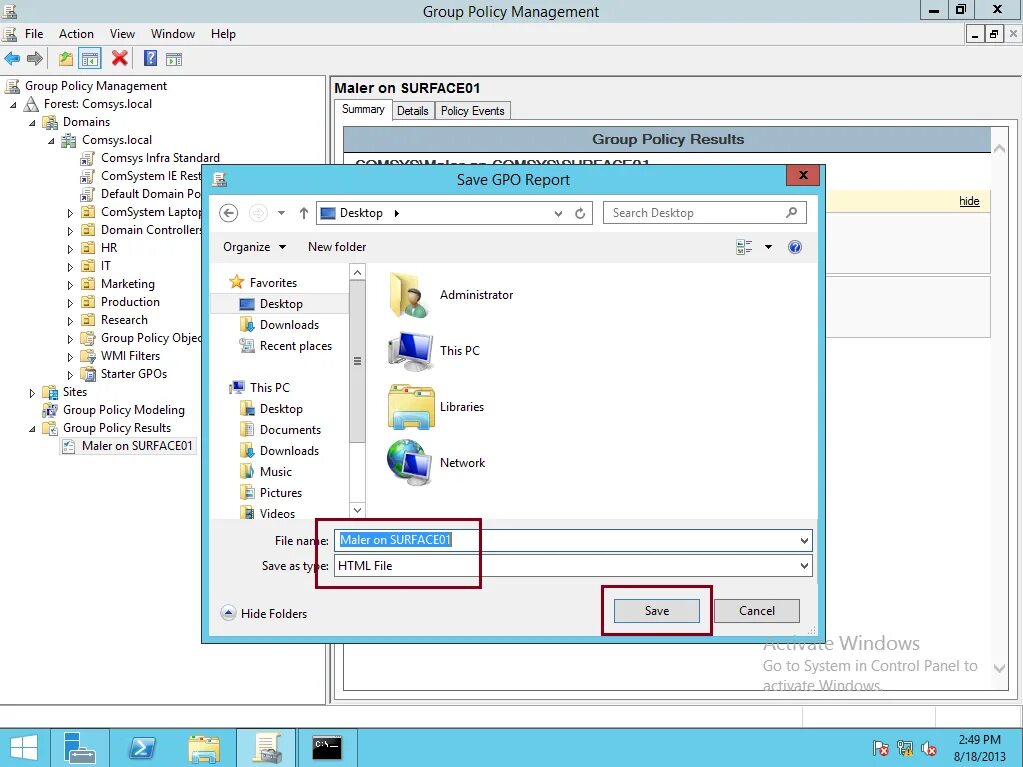Viewport: 1023px width, 767px height.
Task: Click the Start button on taskbar
Action: (x=23, y=747)
